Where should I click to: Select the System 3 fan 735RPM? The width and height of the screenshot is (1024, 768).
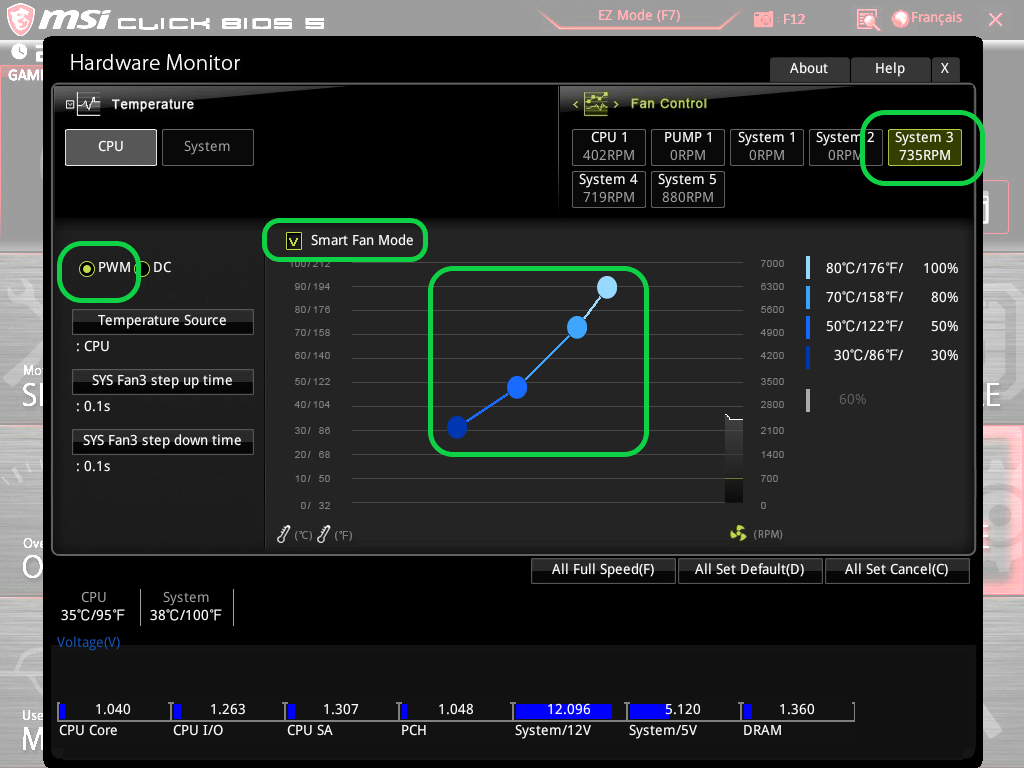tap(924, 147)
